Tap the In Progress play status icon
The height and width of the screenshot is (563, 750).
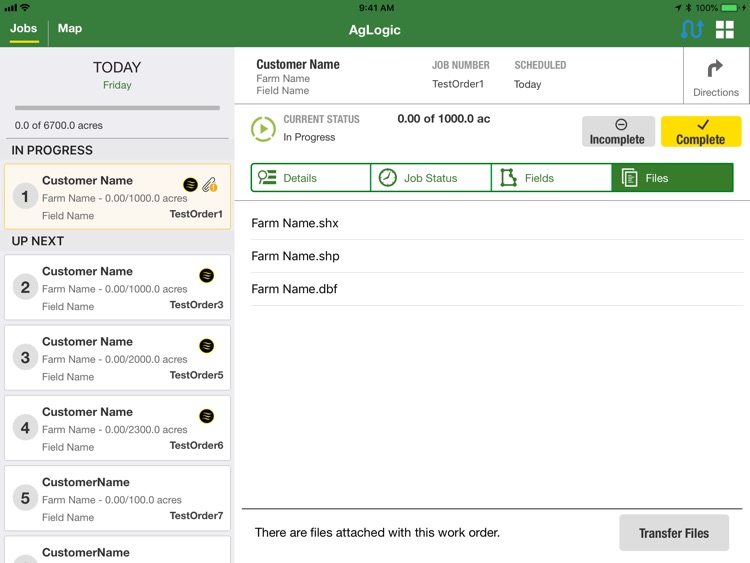(263, 129)
